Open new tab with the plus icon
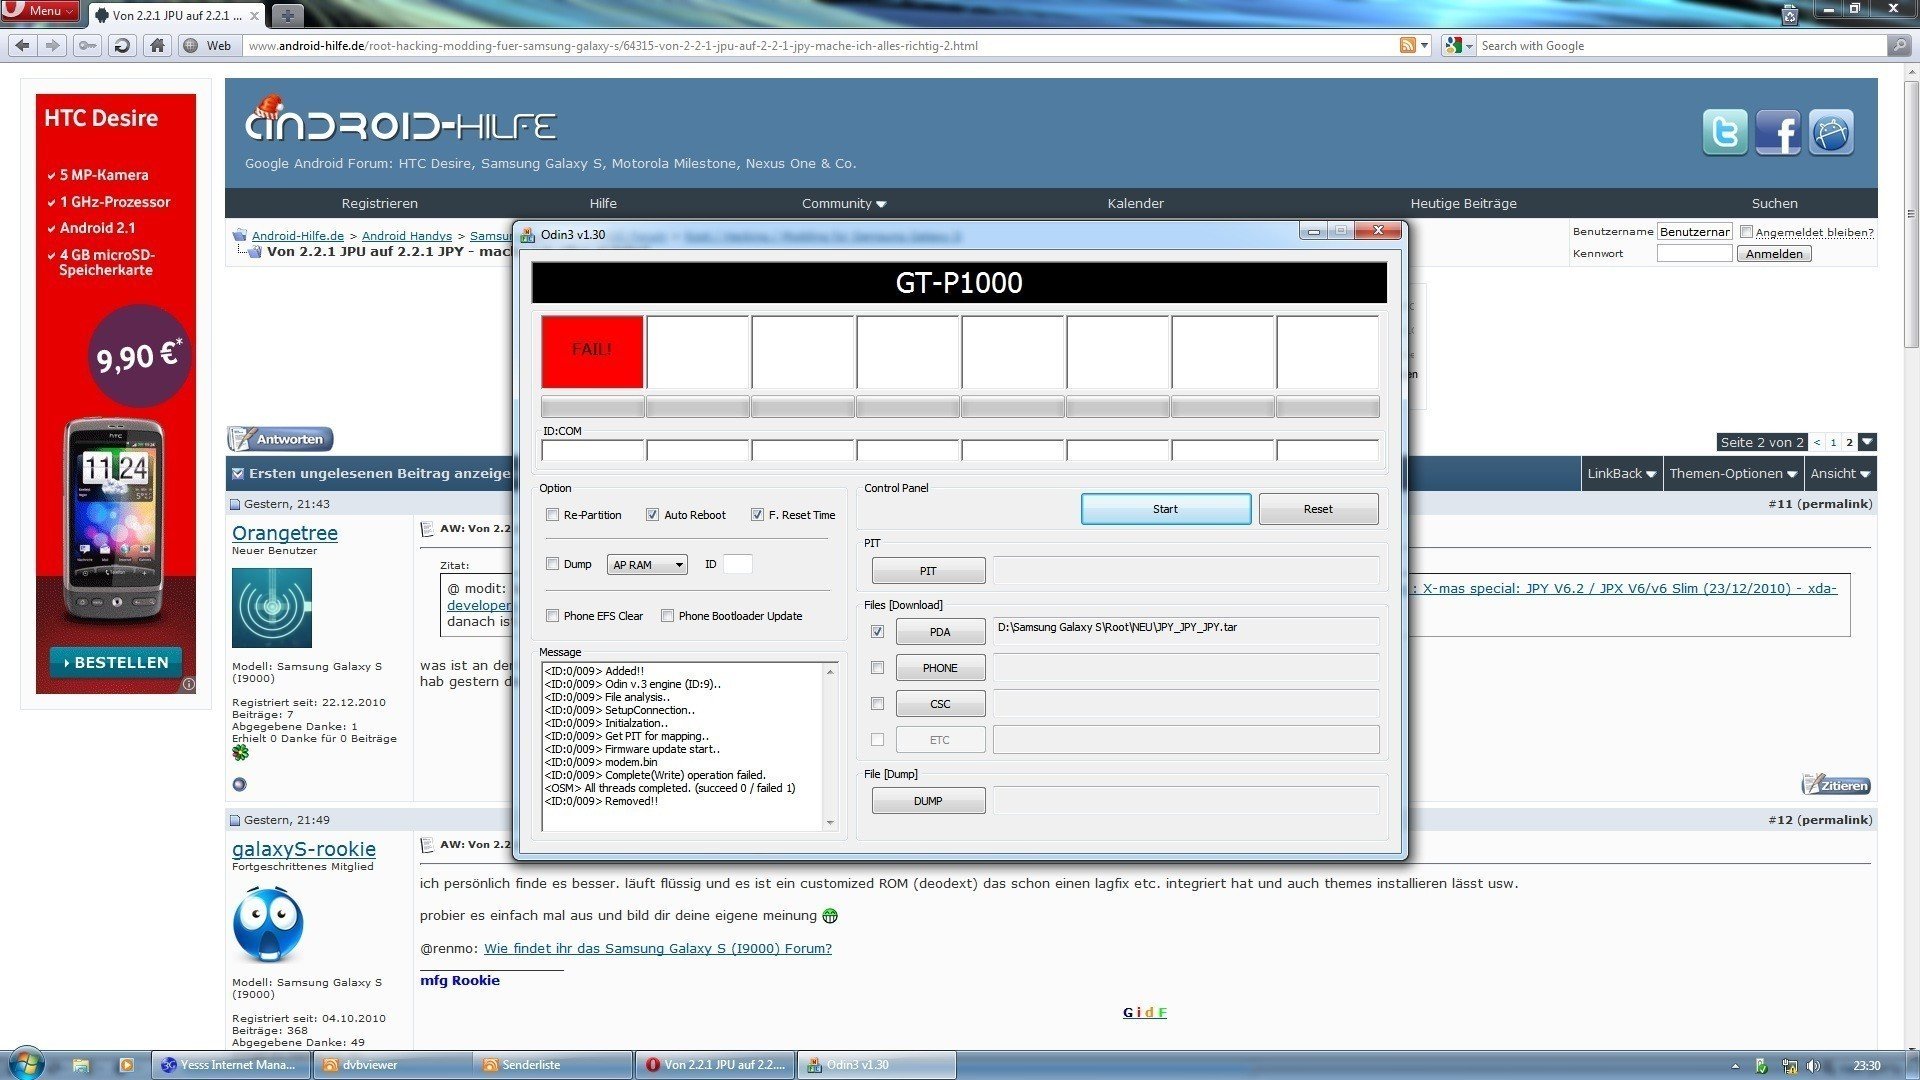Image resolution: width=1920 pixels, height=1080 pixels. (287, 15)
